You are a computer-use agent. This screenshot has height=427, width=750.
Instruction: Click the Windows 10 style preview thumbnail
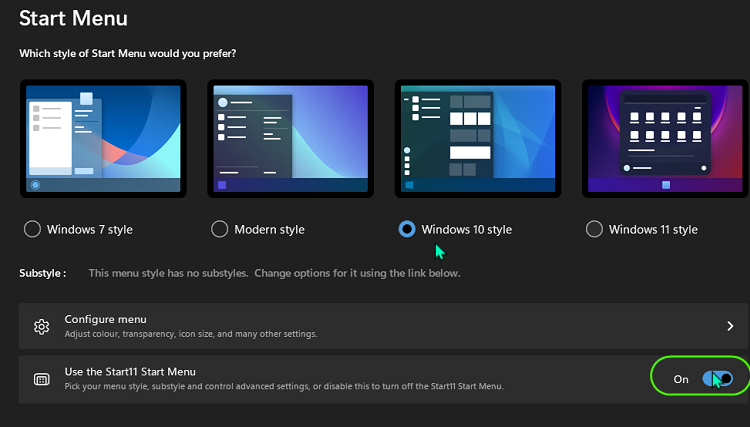point(478,139)
